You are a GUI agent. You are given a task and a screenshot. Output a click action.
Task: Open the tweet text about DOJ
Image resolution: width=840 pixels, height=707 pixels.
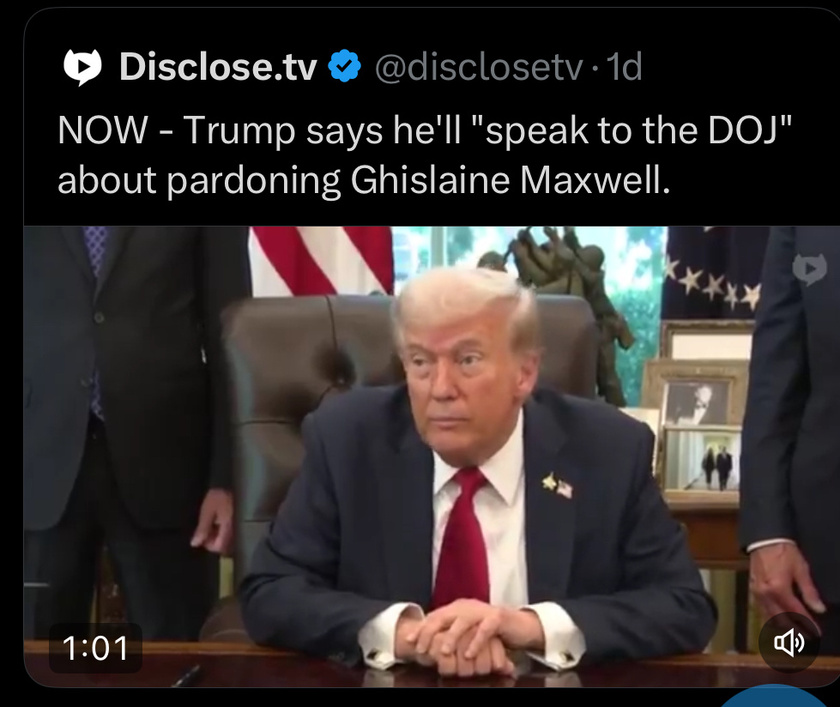(x=424, y=155)
